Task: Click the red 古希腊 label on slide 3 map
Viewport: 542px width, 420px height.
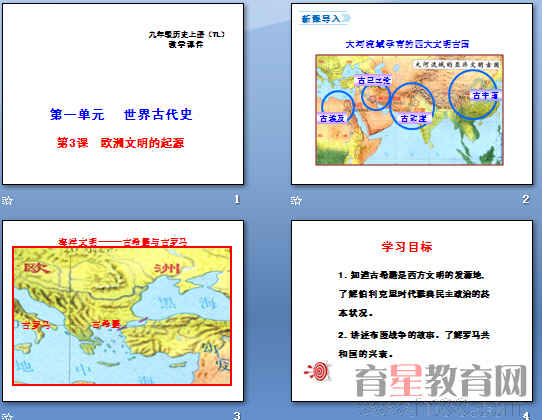Action: click(106, 324)
